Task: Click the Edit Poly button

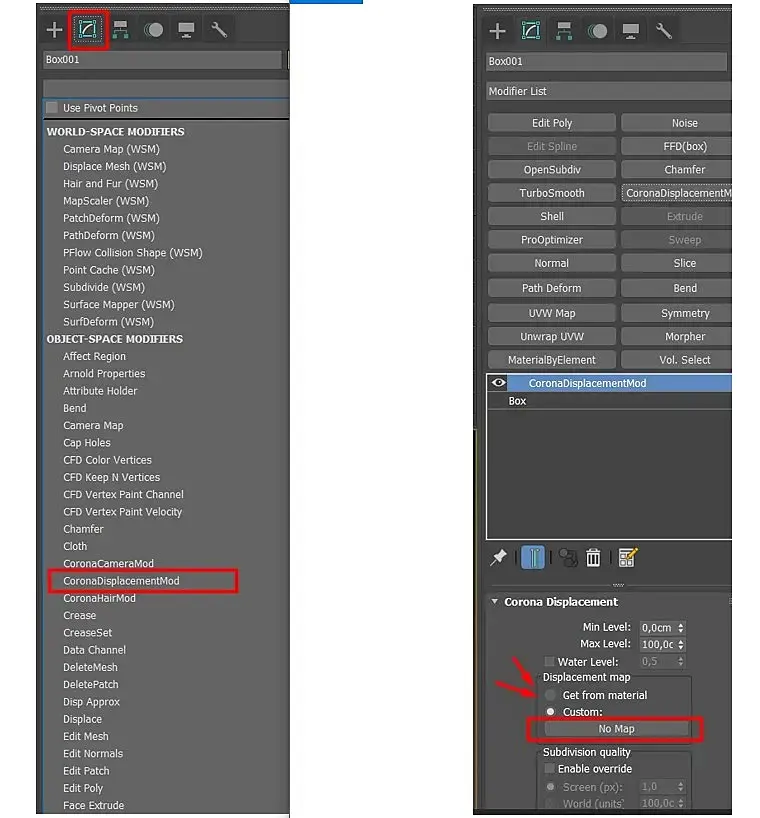Action: coord(552,123)
